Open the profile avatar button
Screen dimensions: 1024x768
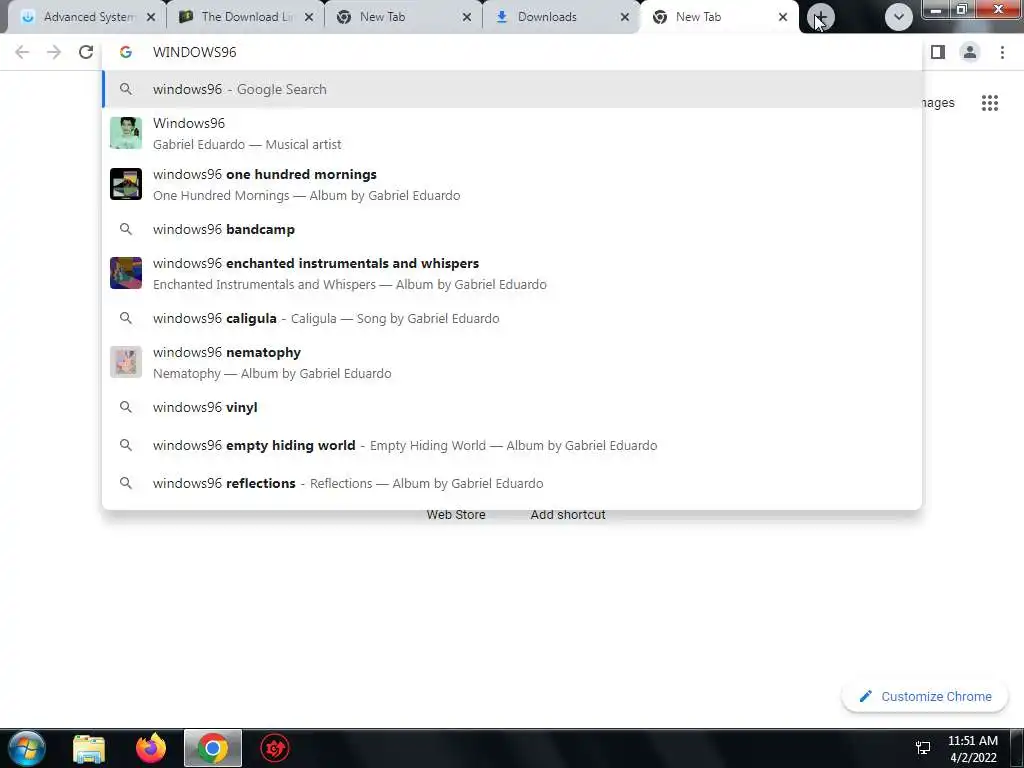(x=970, y=52)
